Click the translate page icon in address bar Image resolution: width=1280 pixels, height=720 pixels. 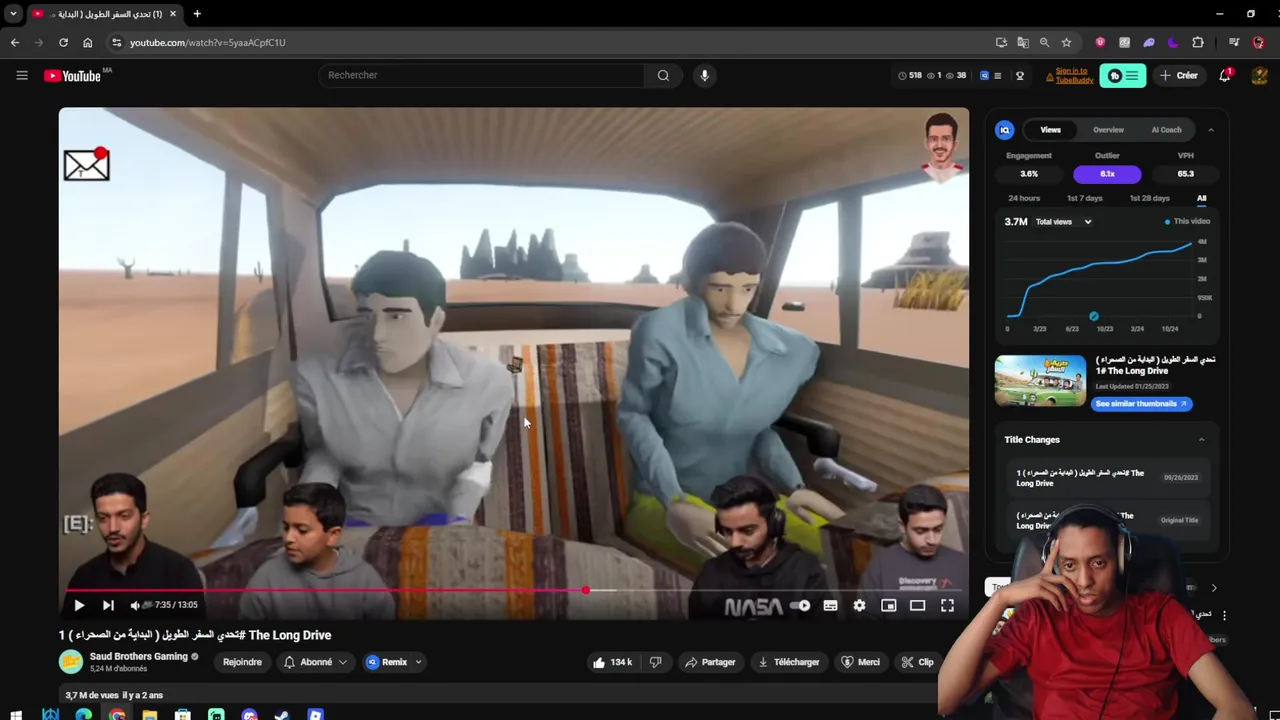pos(1023,42)
